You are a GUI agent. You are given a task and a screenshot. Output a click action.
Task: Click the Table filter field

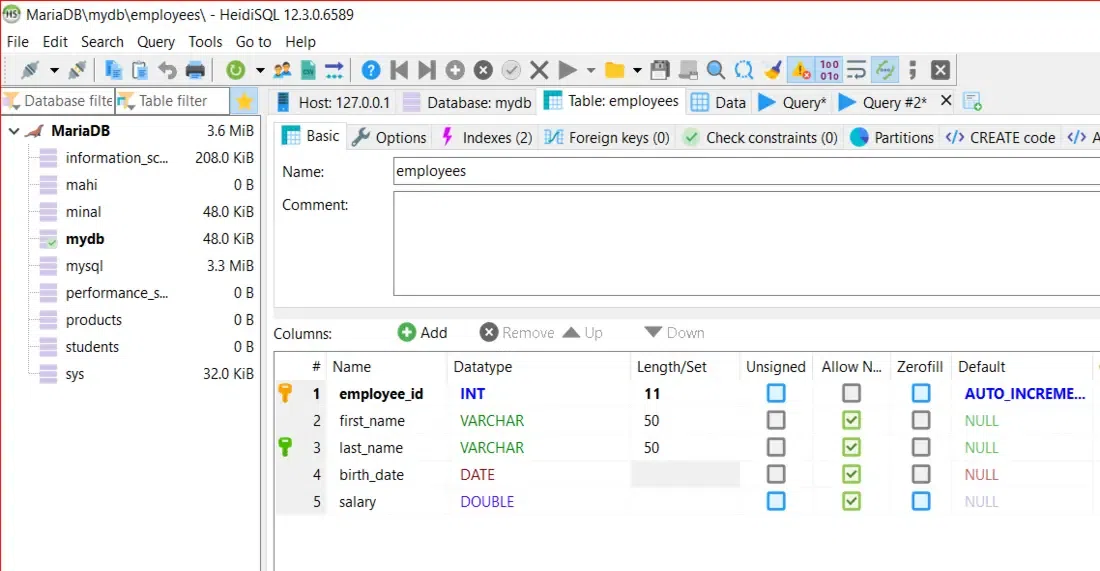tap(173, 101)
